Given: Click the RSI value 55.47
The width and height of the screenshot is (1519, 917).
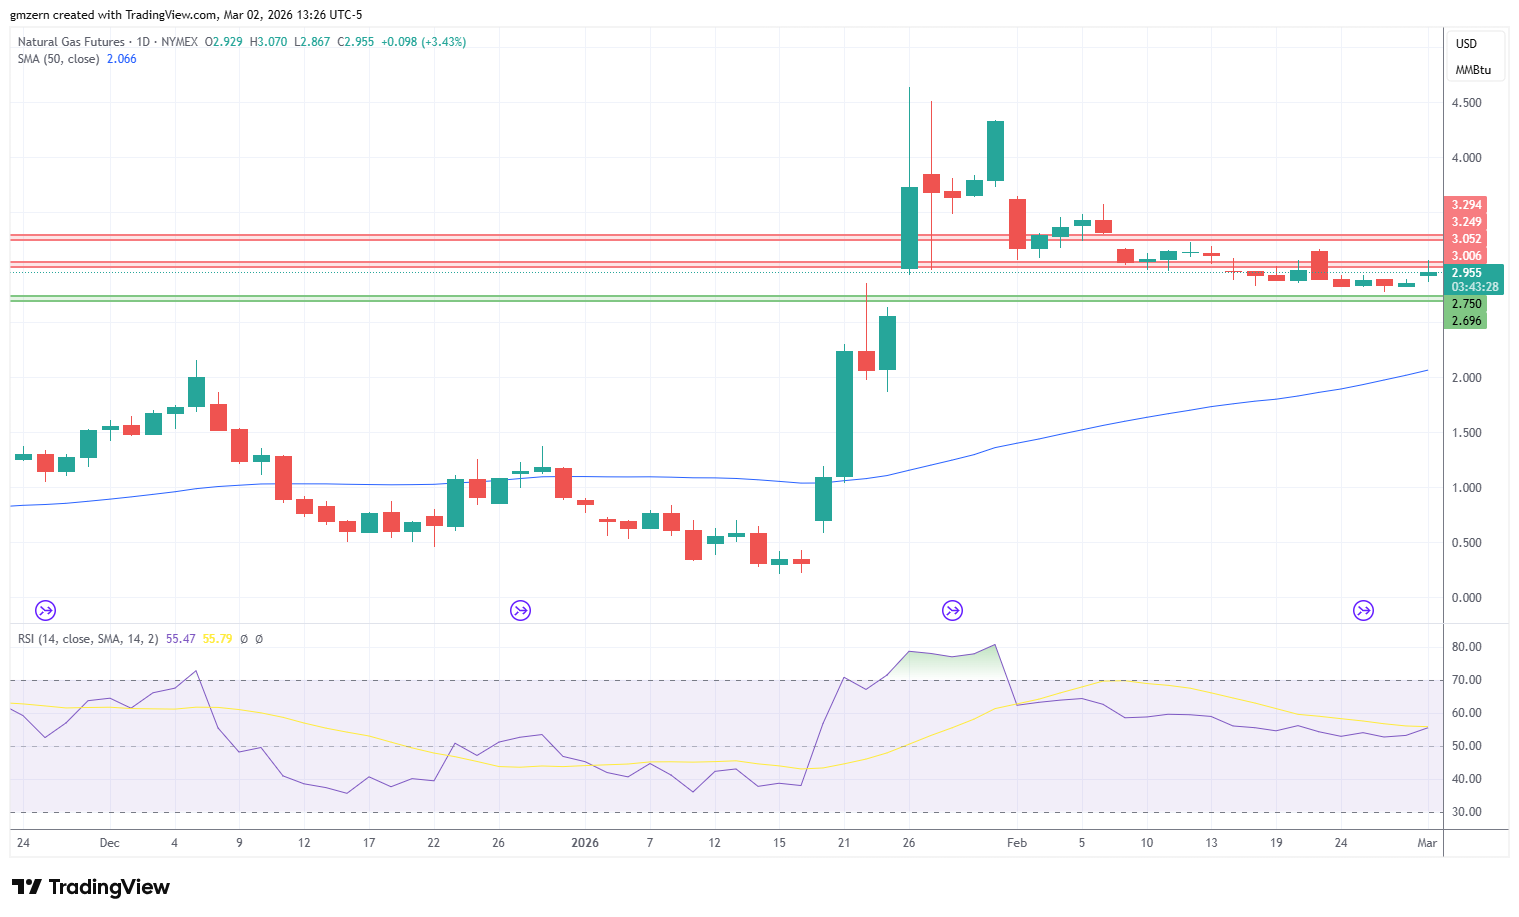Looking at the screenshot, I should [x=181, y=639].
